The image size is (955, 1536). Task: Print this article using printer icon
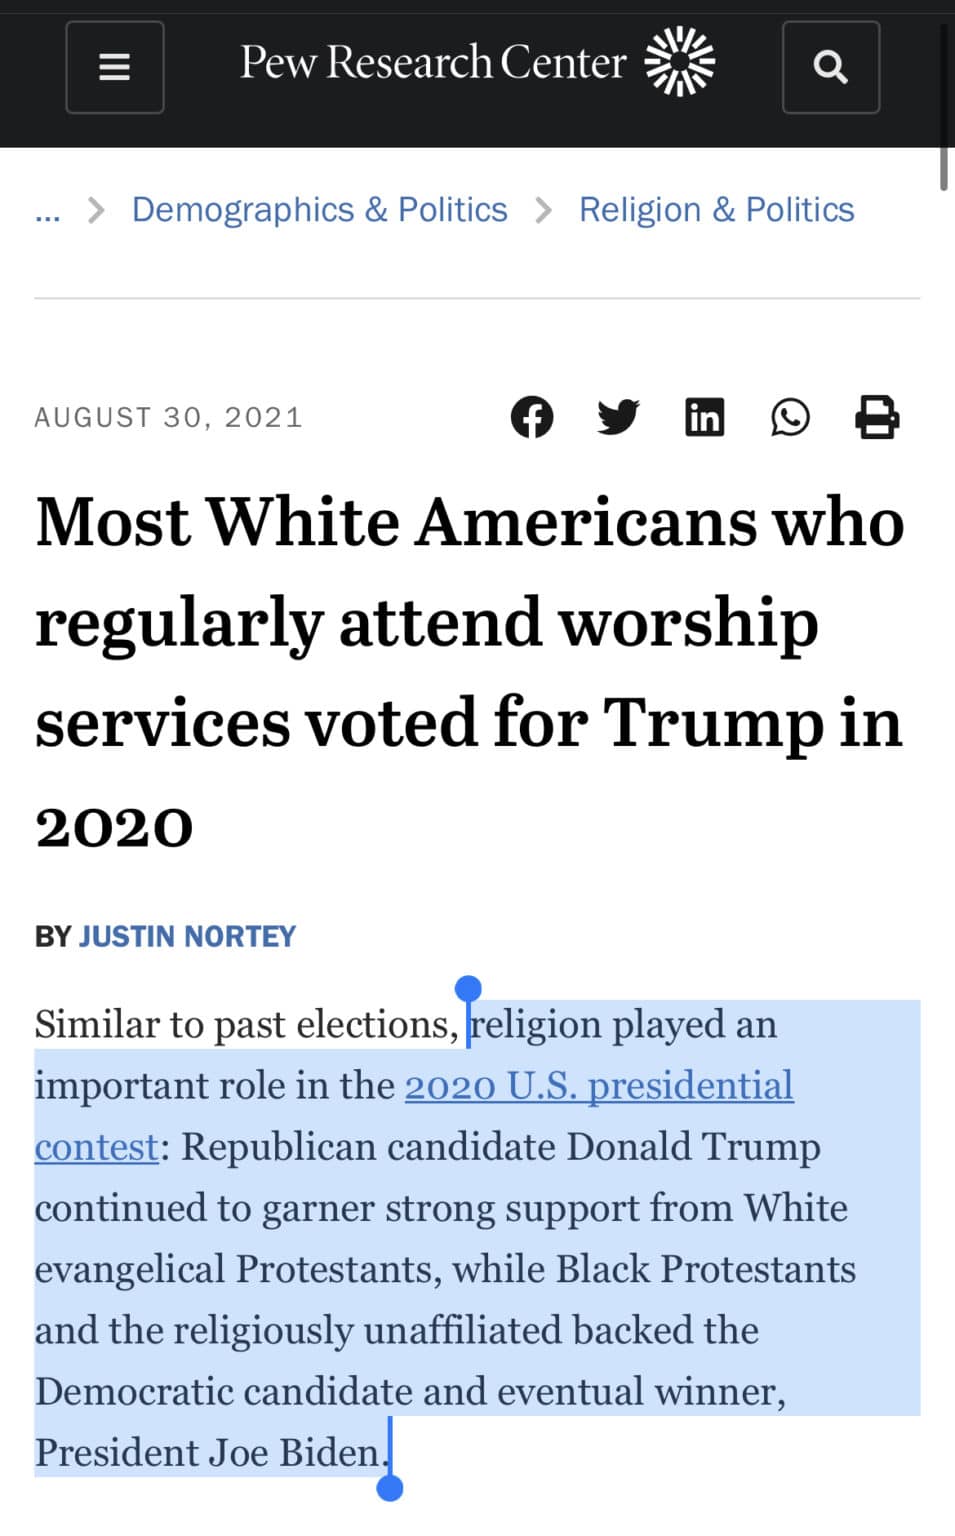click(877, 417)
